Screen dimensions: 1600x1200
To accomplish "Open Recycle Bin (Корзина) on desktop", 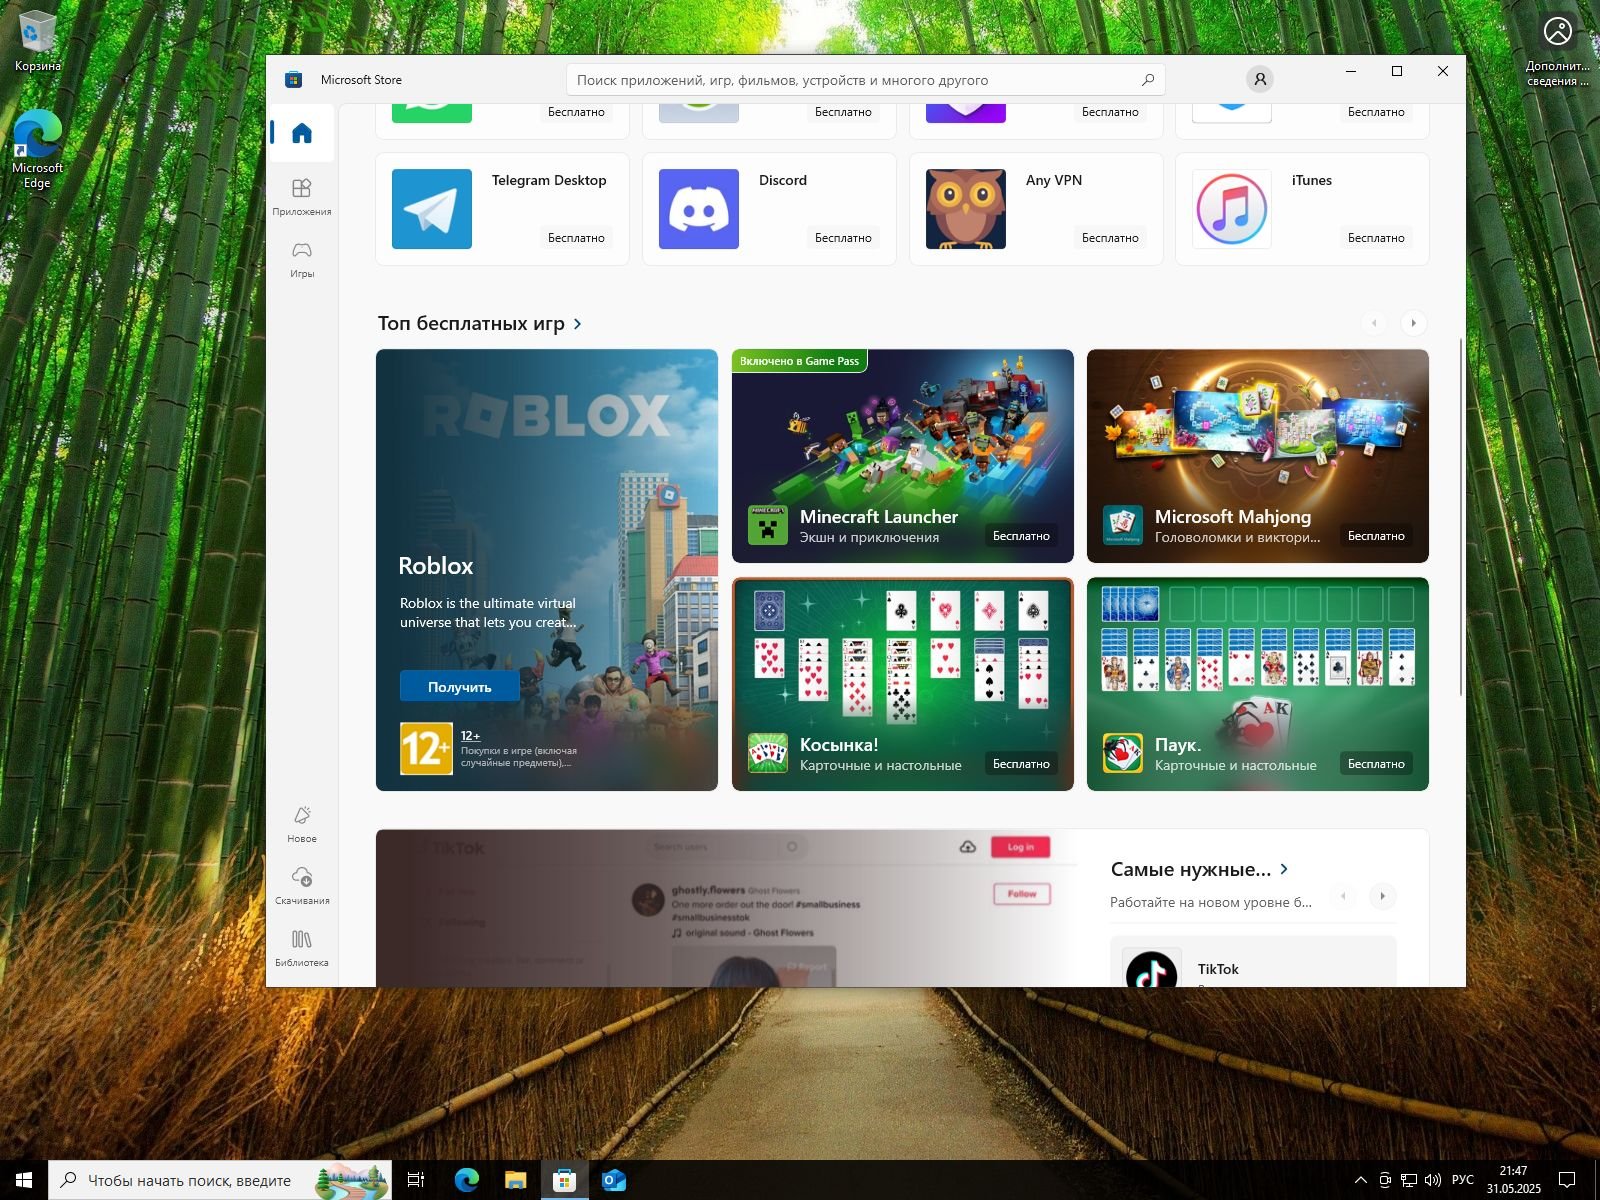I will click(37, 42).
